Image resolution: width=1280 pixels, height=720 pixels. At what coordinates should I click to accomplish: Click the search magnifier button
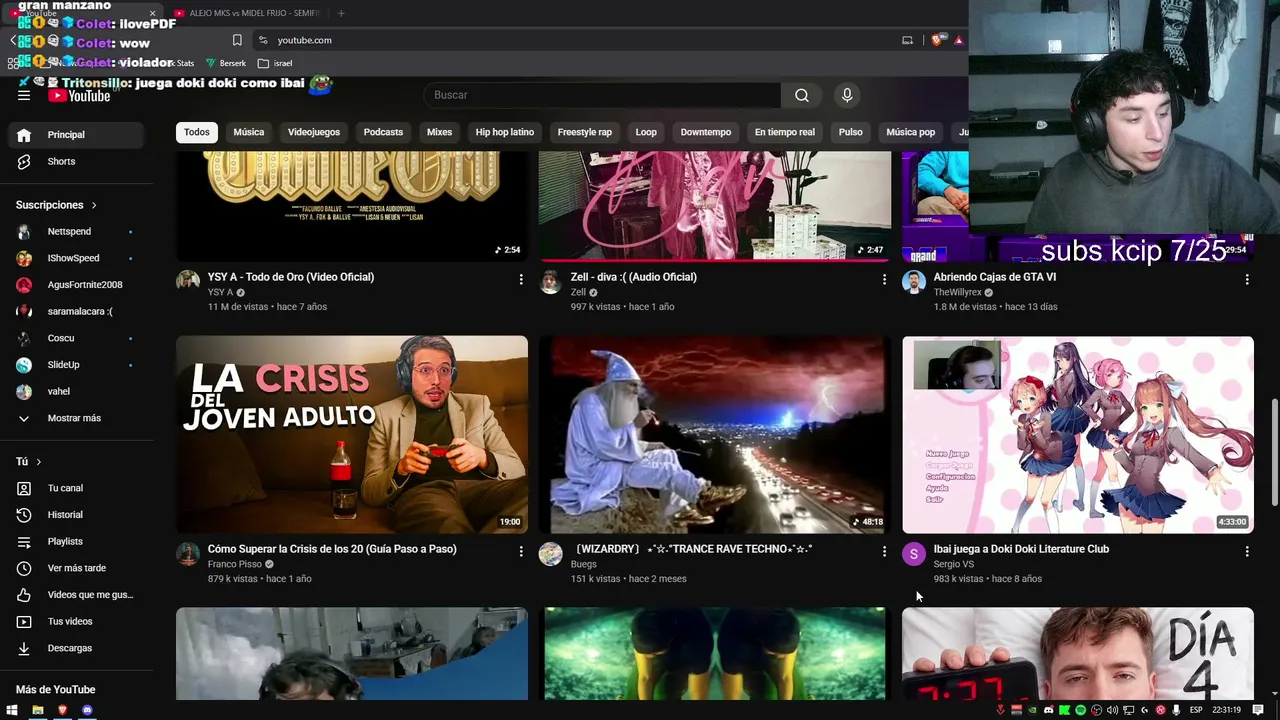[802, 95]
